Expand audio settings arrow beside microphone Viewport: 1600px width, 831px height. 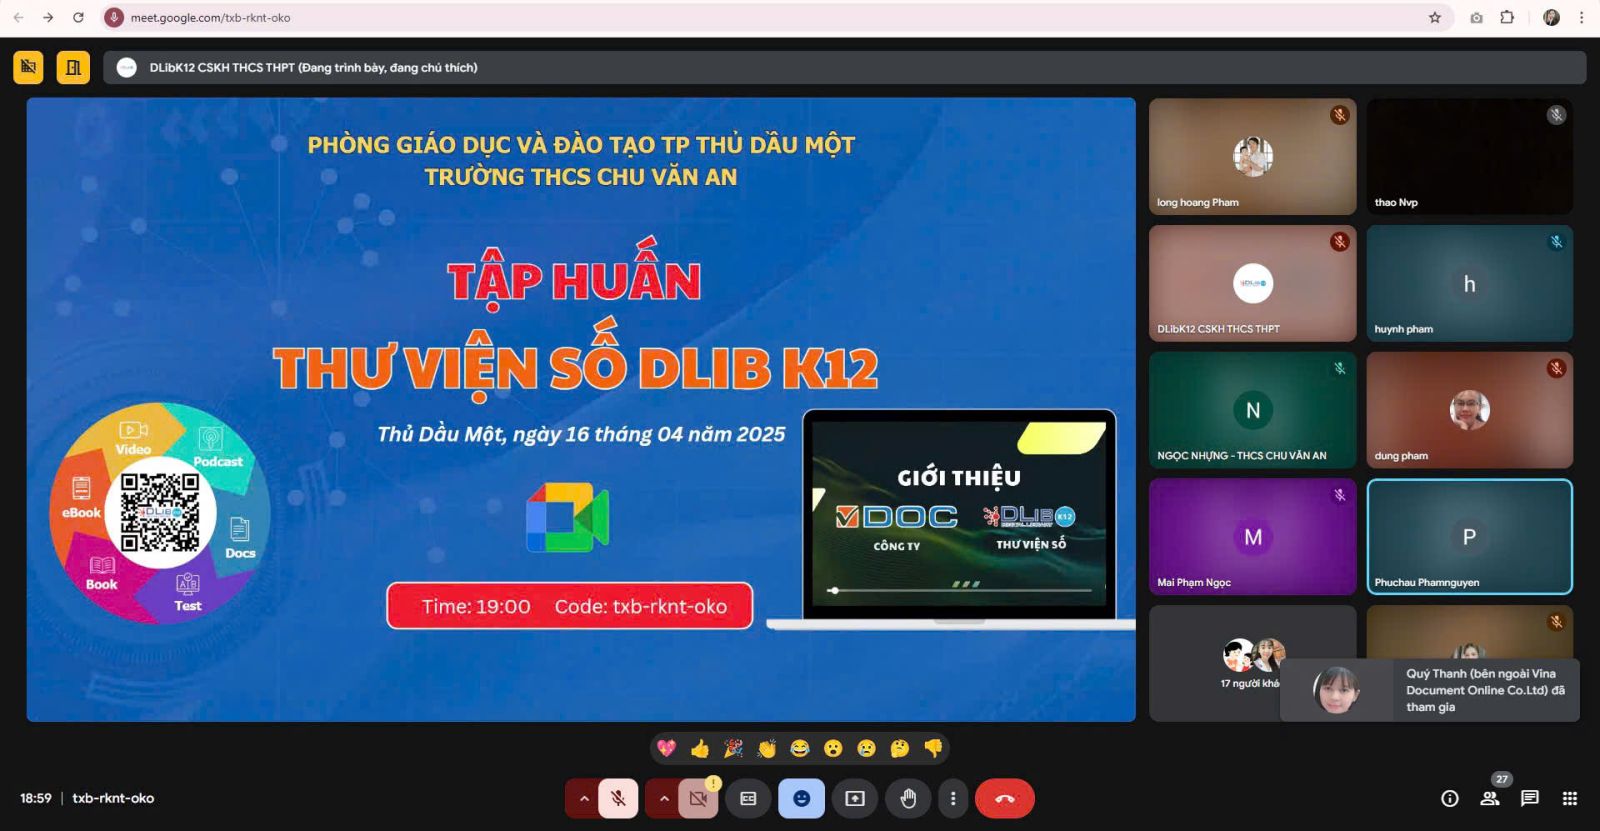point(584,798)
